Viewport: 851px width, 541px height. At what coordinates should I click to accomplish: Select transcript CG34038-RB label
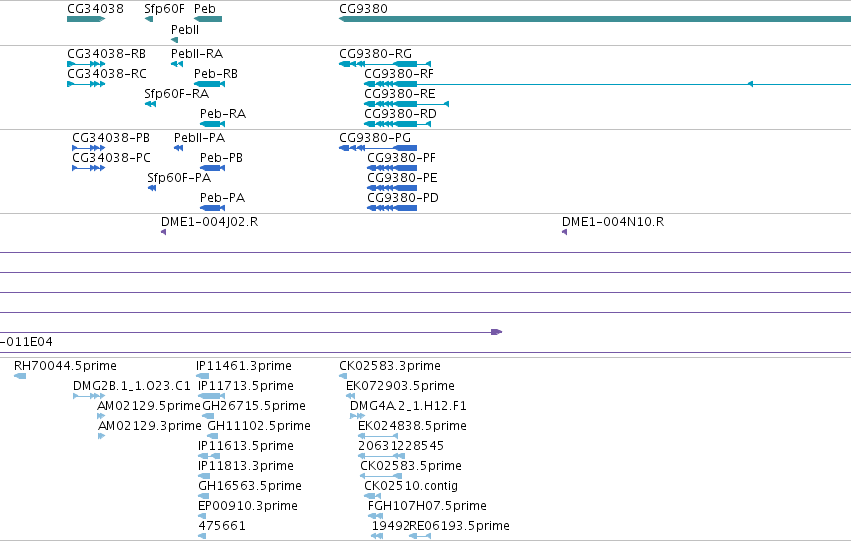click(106, 54)
